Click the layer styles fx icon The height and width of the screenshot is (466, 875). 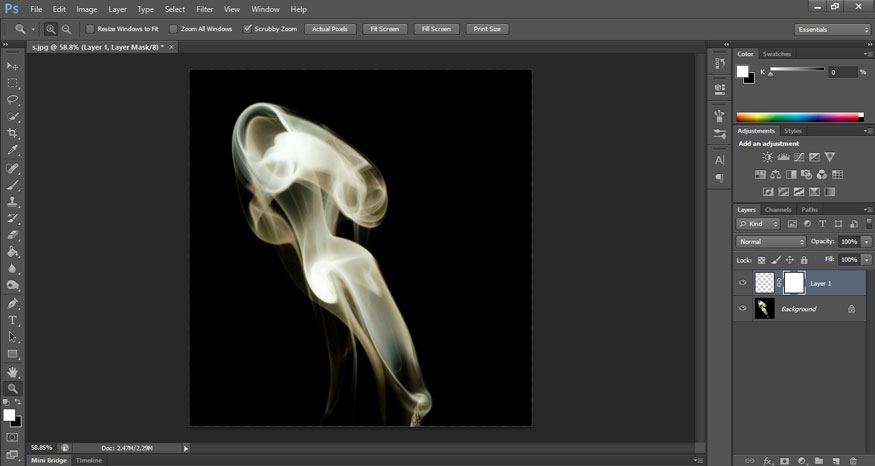pos(768,461)
